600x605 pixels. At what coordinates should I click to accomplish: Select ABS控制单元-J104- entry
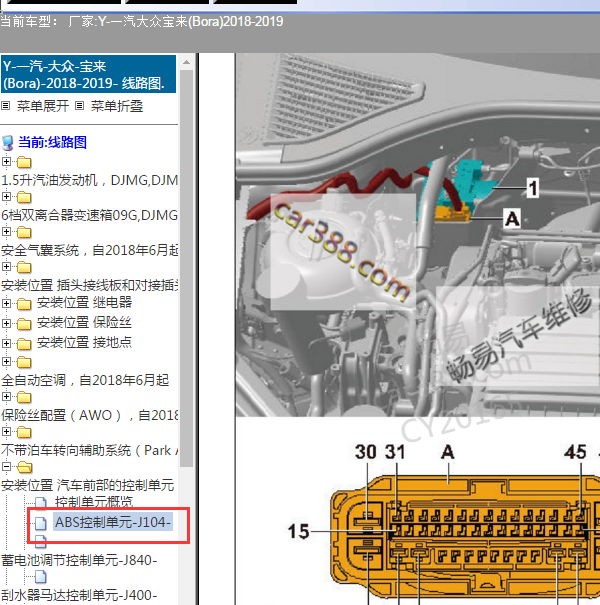[x=113, y=522]
